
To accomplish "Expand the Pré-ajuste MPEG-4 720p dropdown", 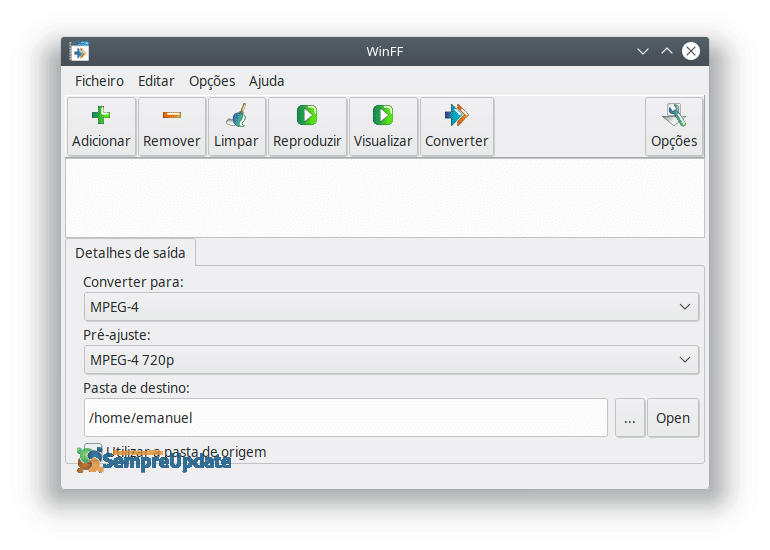I will coord(391,360).
